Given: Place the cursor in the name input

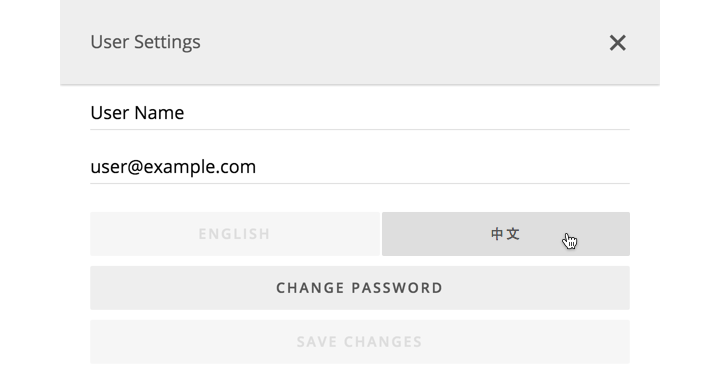Looking at the screenshot, I should pos(360,113).
